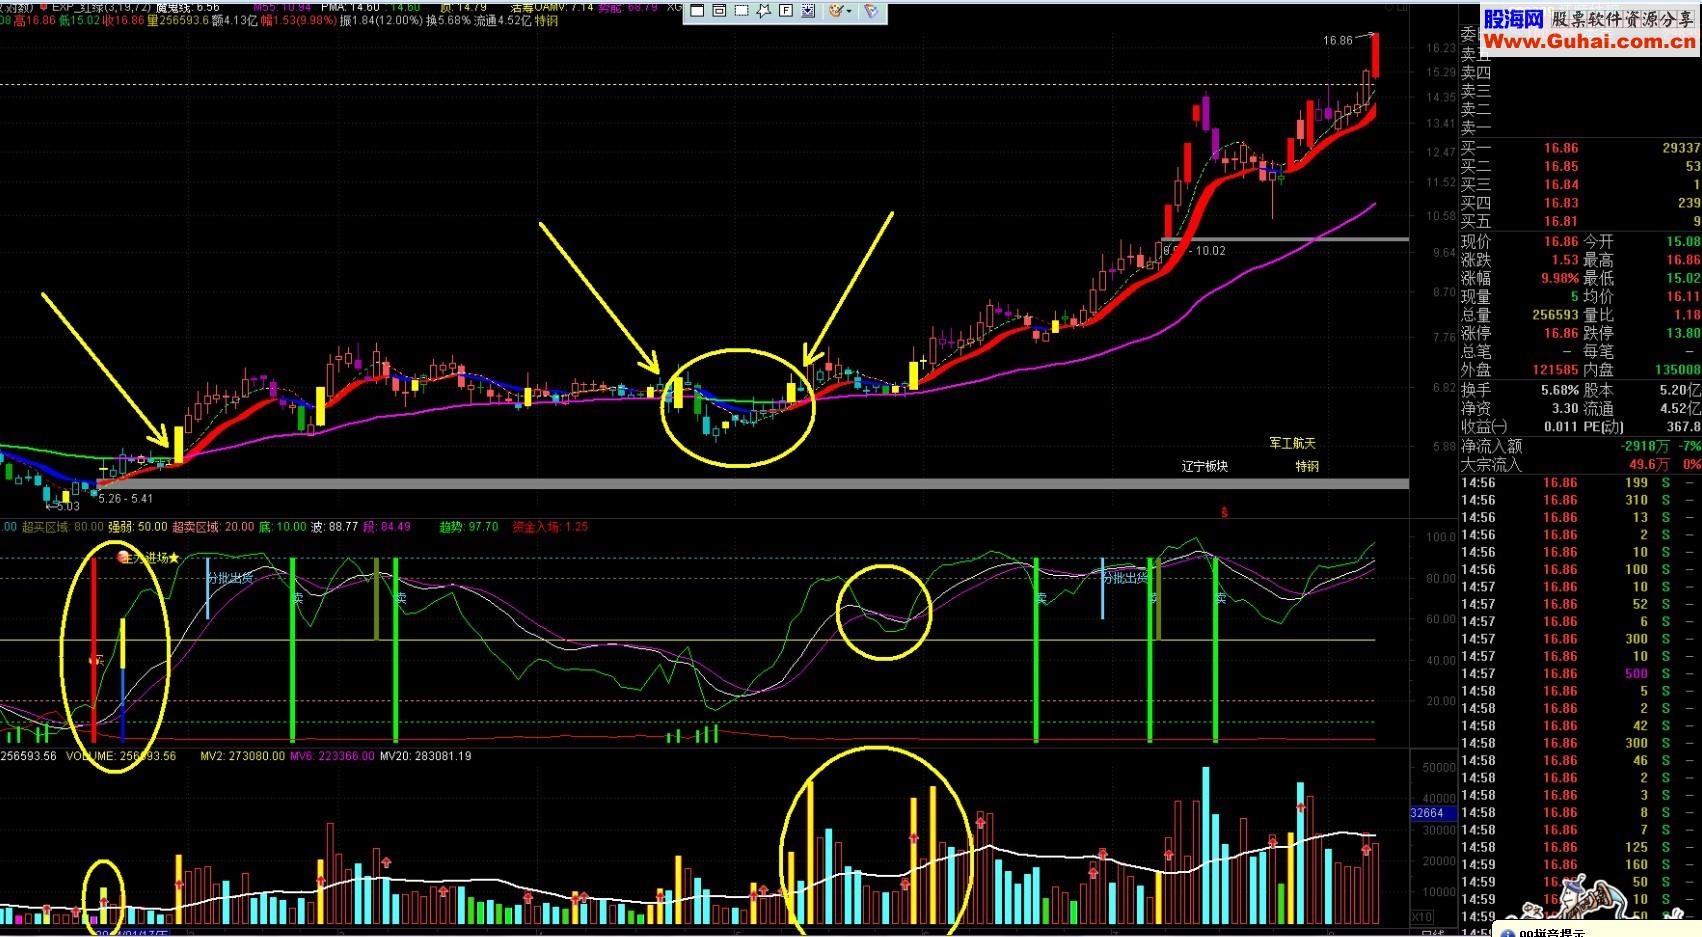Click the 买一 price 16.86
This screenshot has width=1702, height=937.
(1560, 148)
